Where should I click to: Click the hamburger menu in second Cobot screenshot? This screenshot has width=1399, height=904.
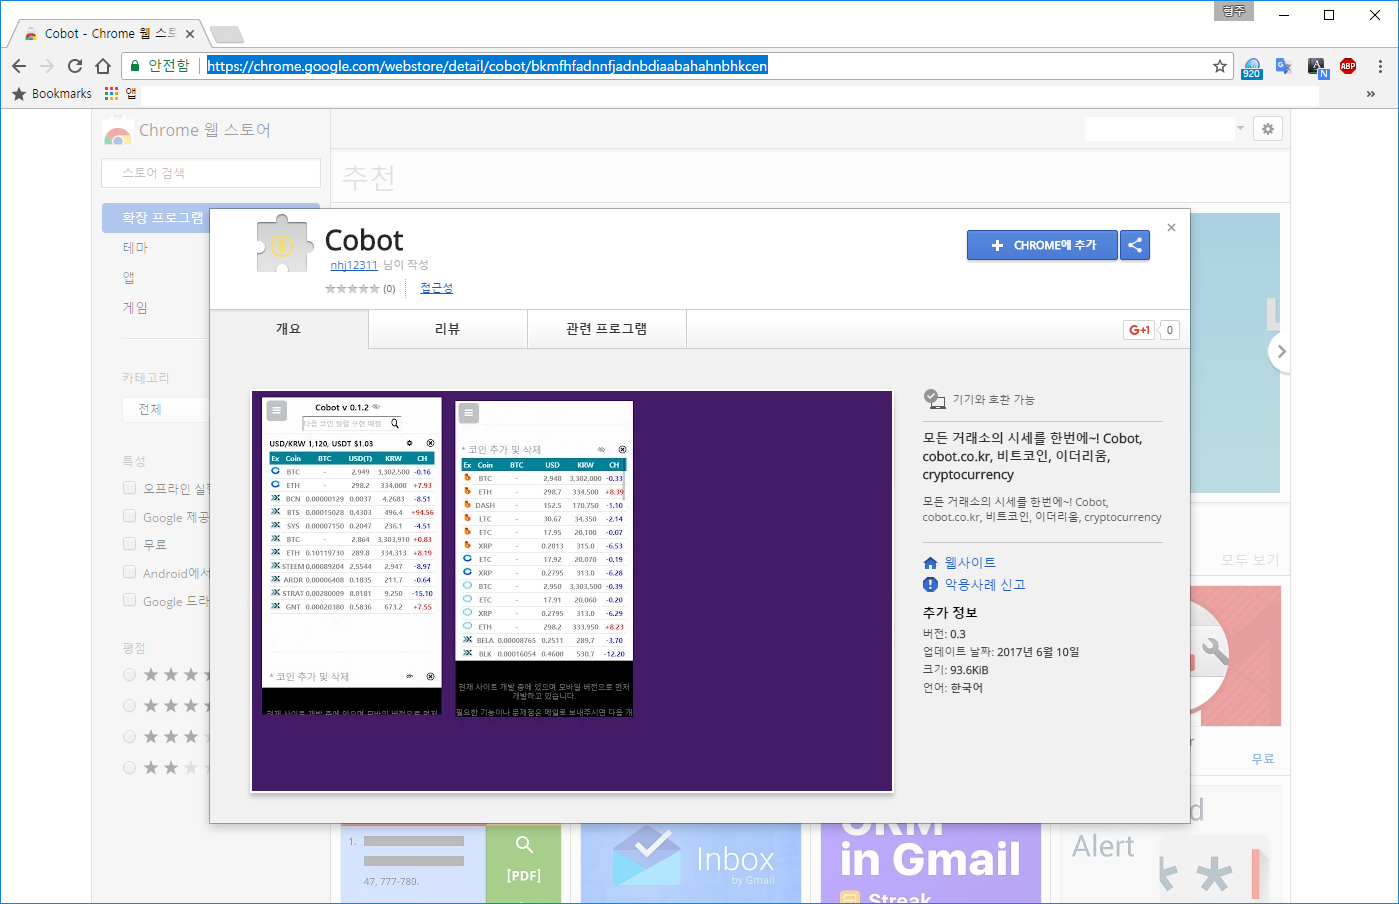coord(468,413)
